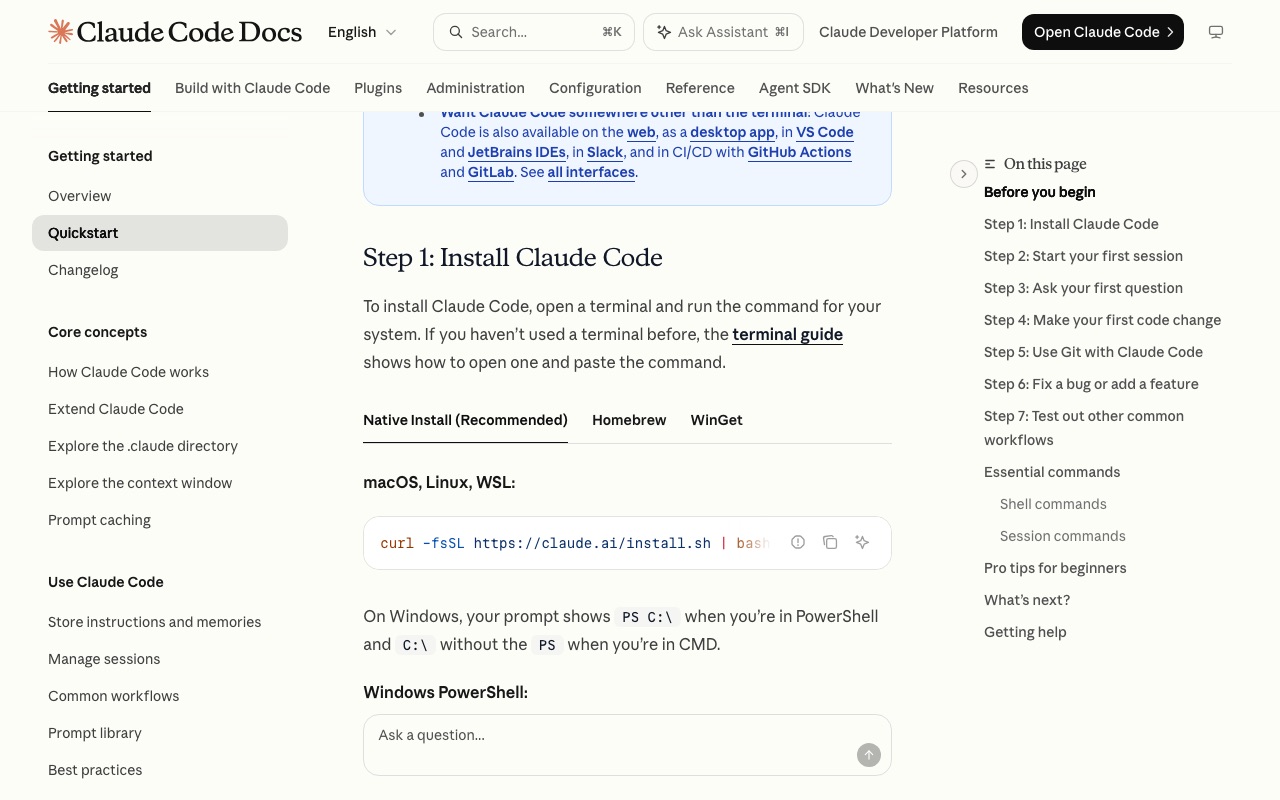Switch to the Build with Claude Code tab

click(x=252, y=88)
